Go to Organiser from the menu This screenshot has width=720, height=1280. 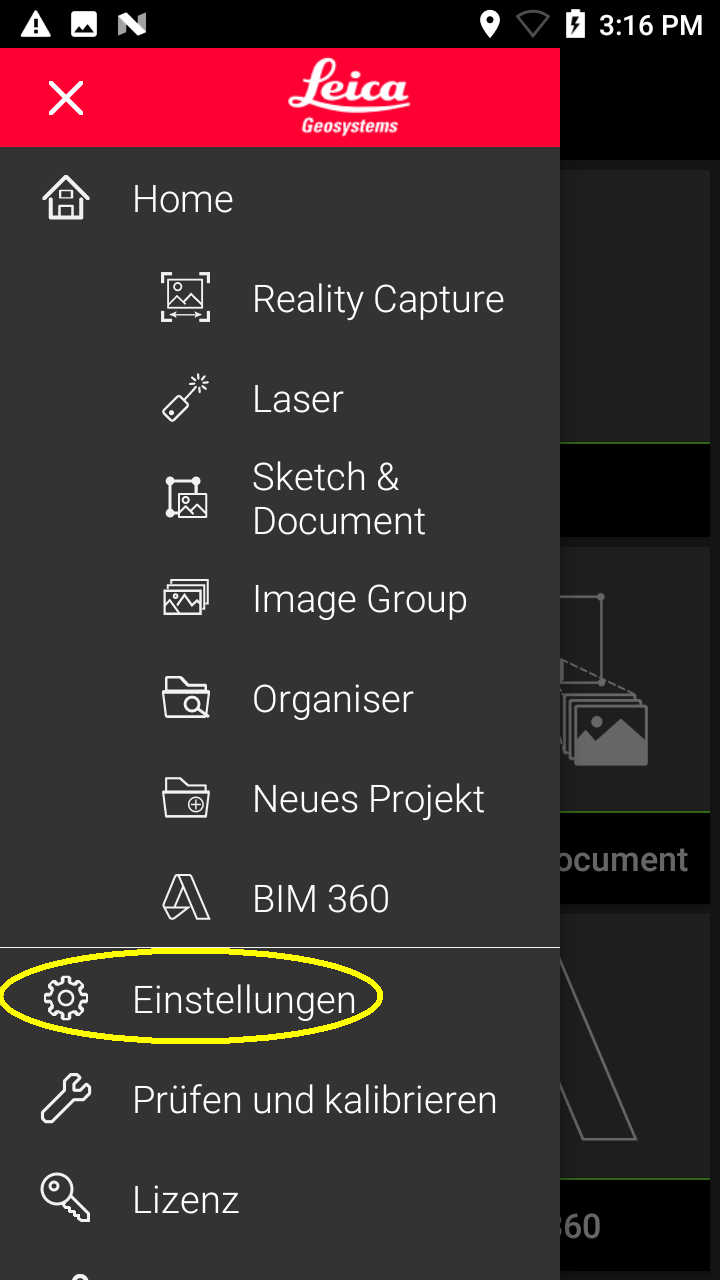click(332, 699)
